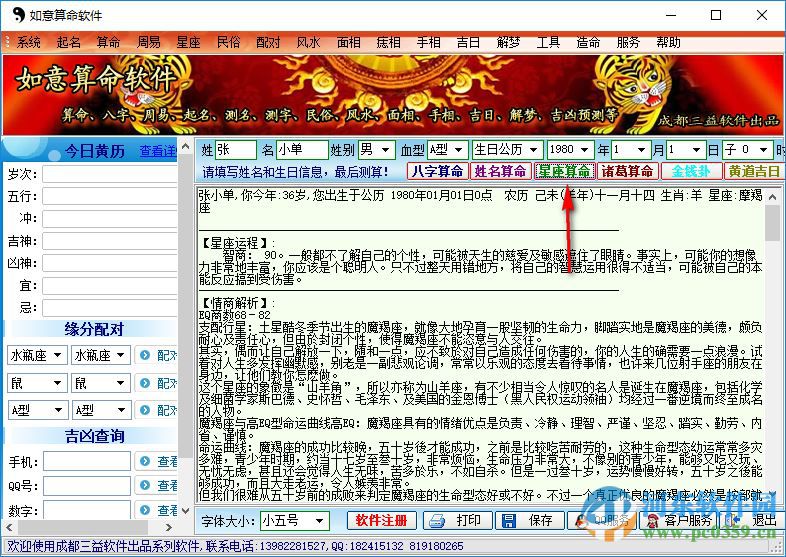Open second 鼠 animal sign dropdown

click(x=101, y=384)
